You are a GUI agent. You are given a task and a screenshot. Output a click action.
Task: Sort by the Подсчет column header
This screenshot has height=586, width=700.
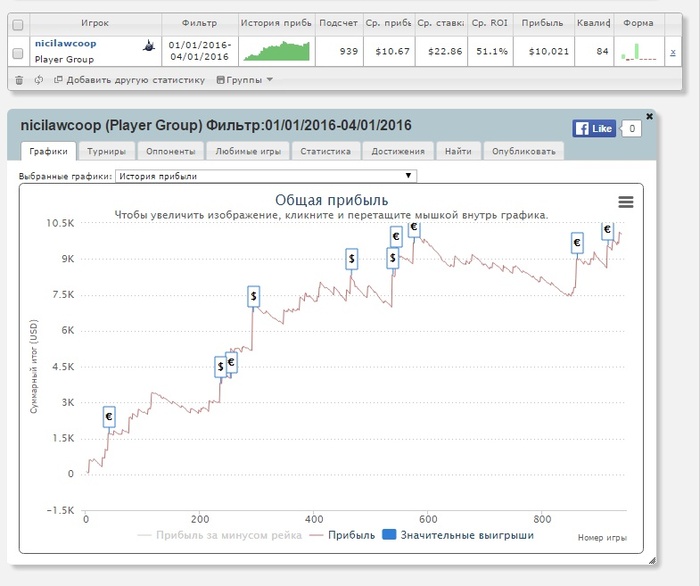tap(338, 23)
